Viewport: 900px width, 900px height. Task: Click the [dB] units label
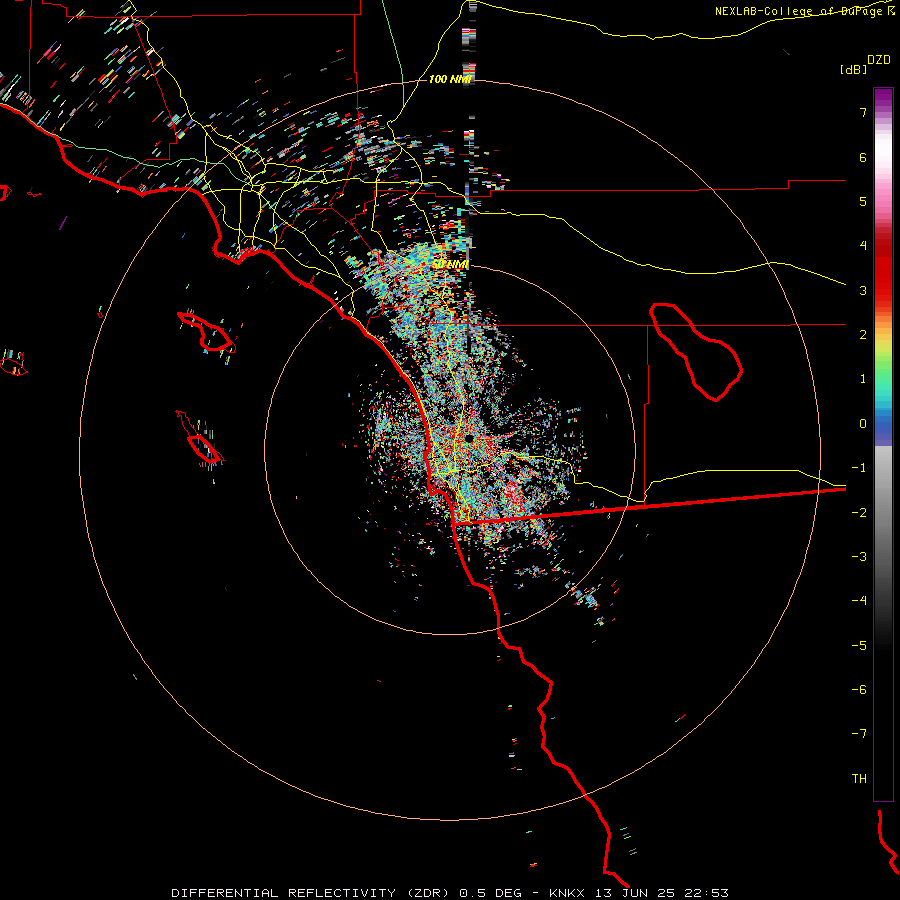[854, 69]
